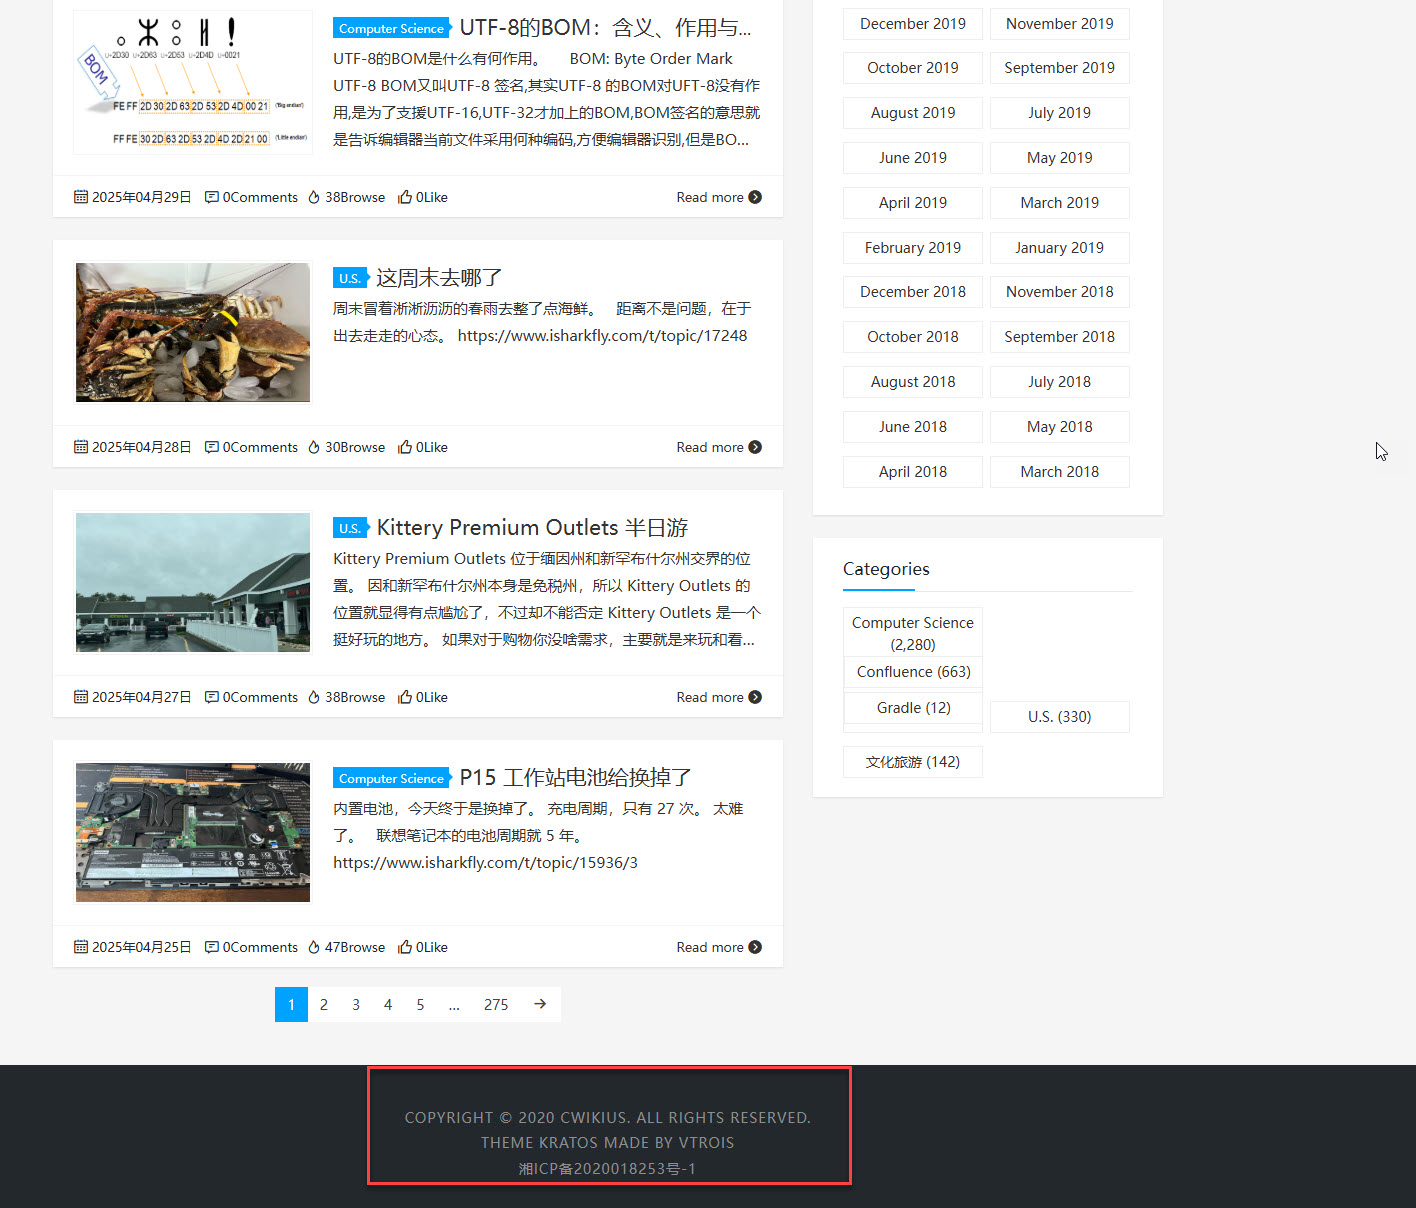
Task: Click the like thumbs-up icon on UTF-8 BOM post
Action: tap(405, 197)
